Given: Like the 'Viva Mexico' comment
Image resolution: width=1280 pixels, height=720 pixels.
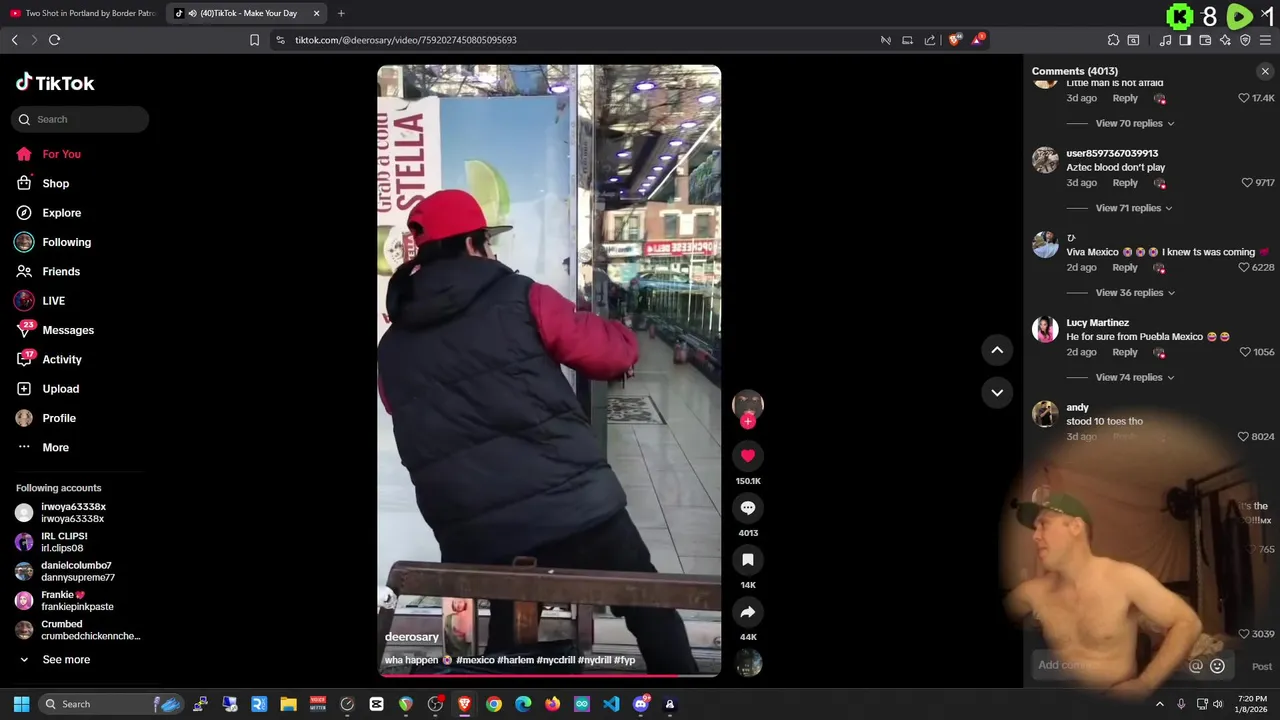Looking at the screenshot, I should tap(1244, 268).
